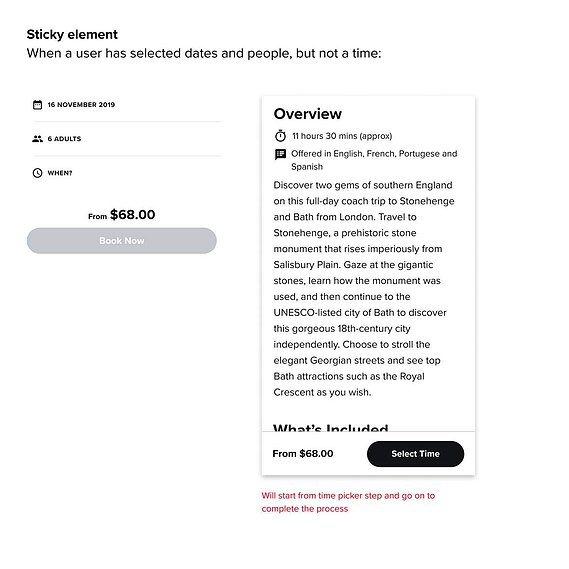Click the Sticky element title
569x569 pixels.
(x=72, y=34)
